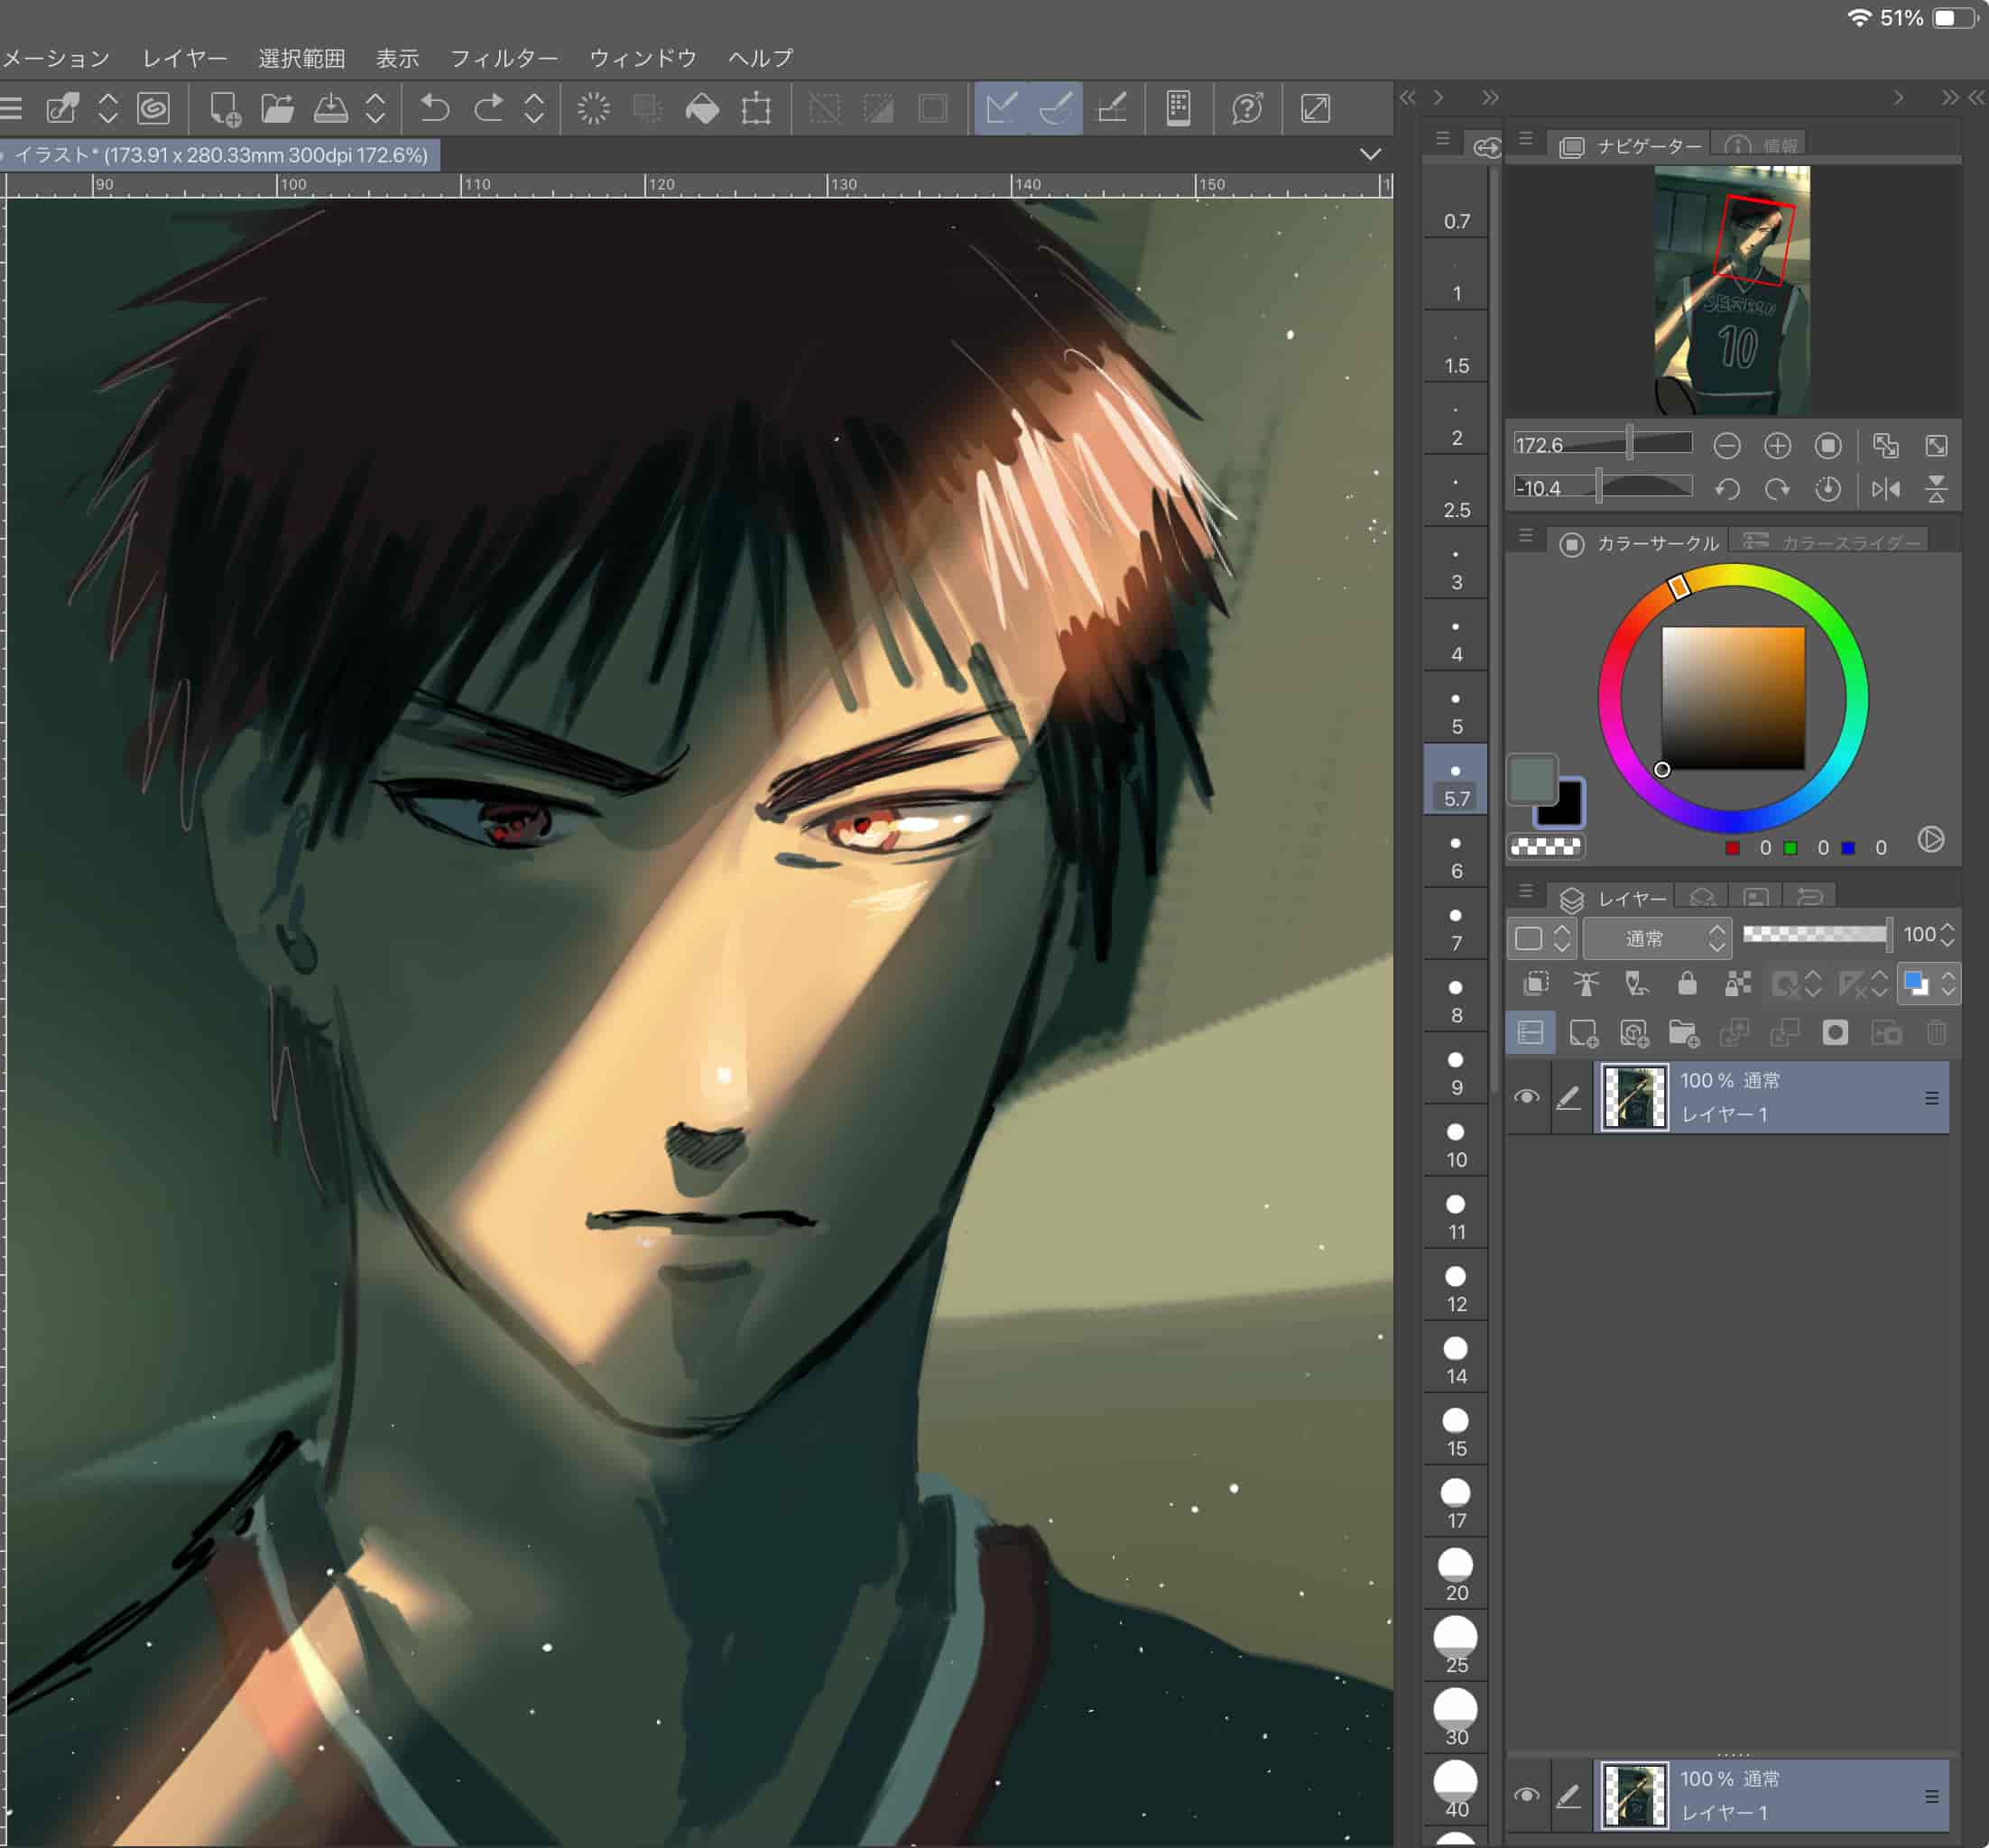The image size is (1989, 1848).
Task: Click the zoom slider showing 172.6
Action: tap(1602, 444)
